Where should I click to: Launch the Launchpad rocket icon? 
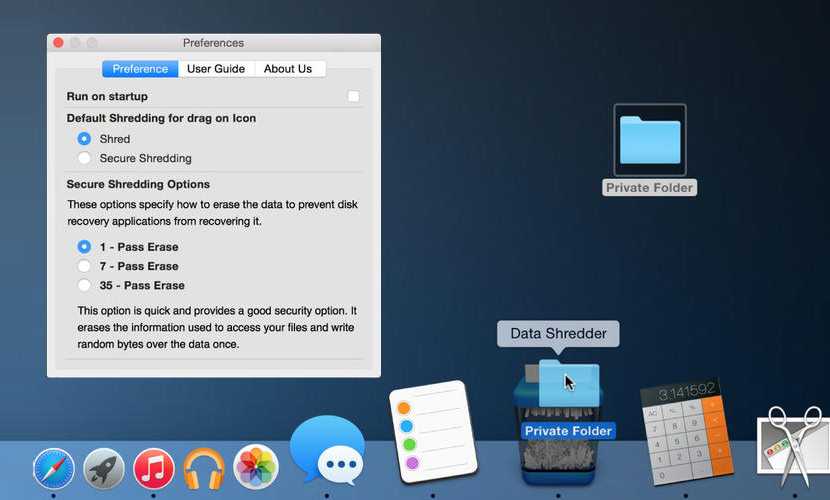(104, 468)
